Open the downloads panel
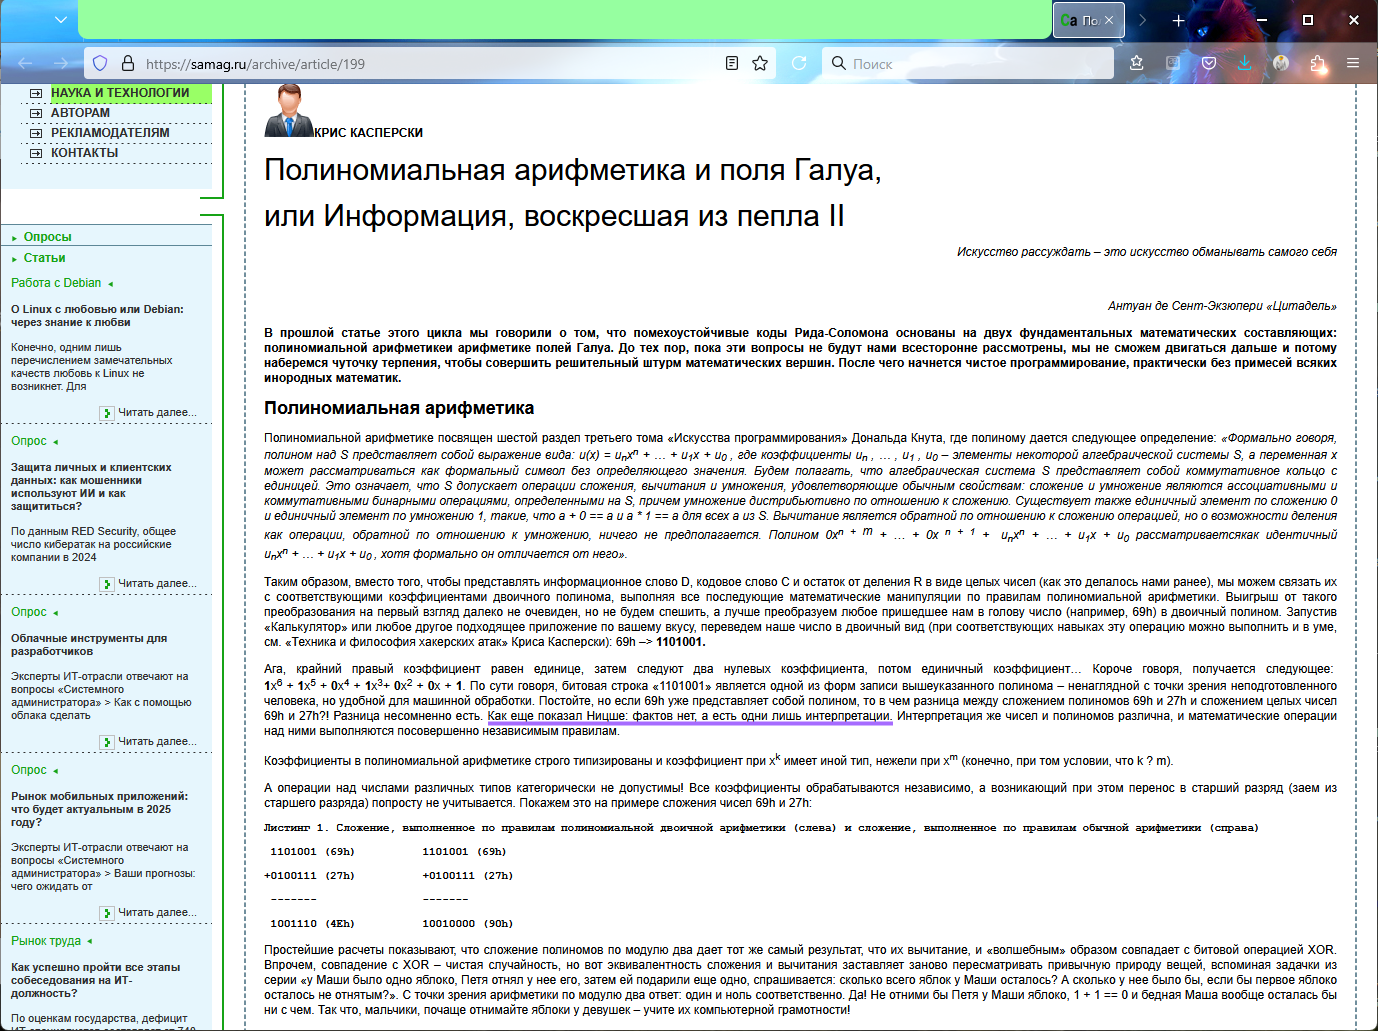The height and width of the screenshot is (1031, 1378). tap(1245, 63)
